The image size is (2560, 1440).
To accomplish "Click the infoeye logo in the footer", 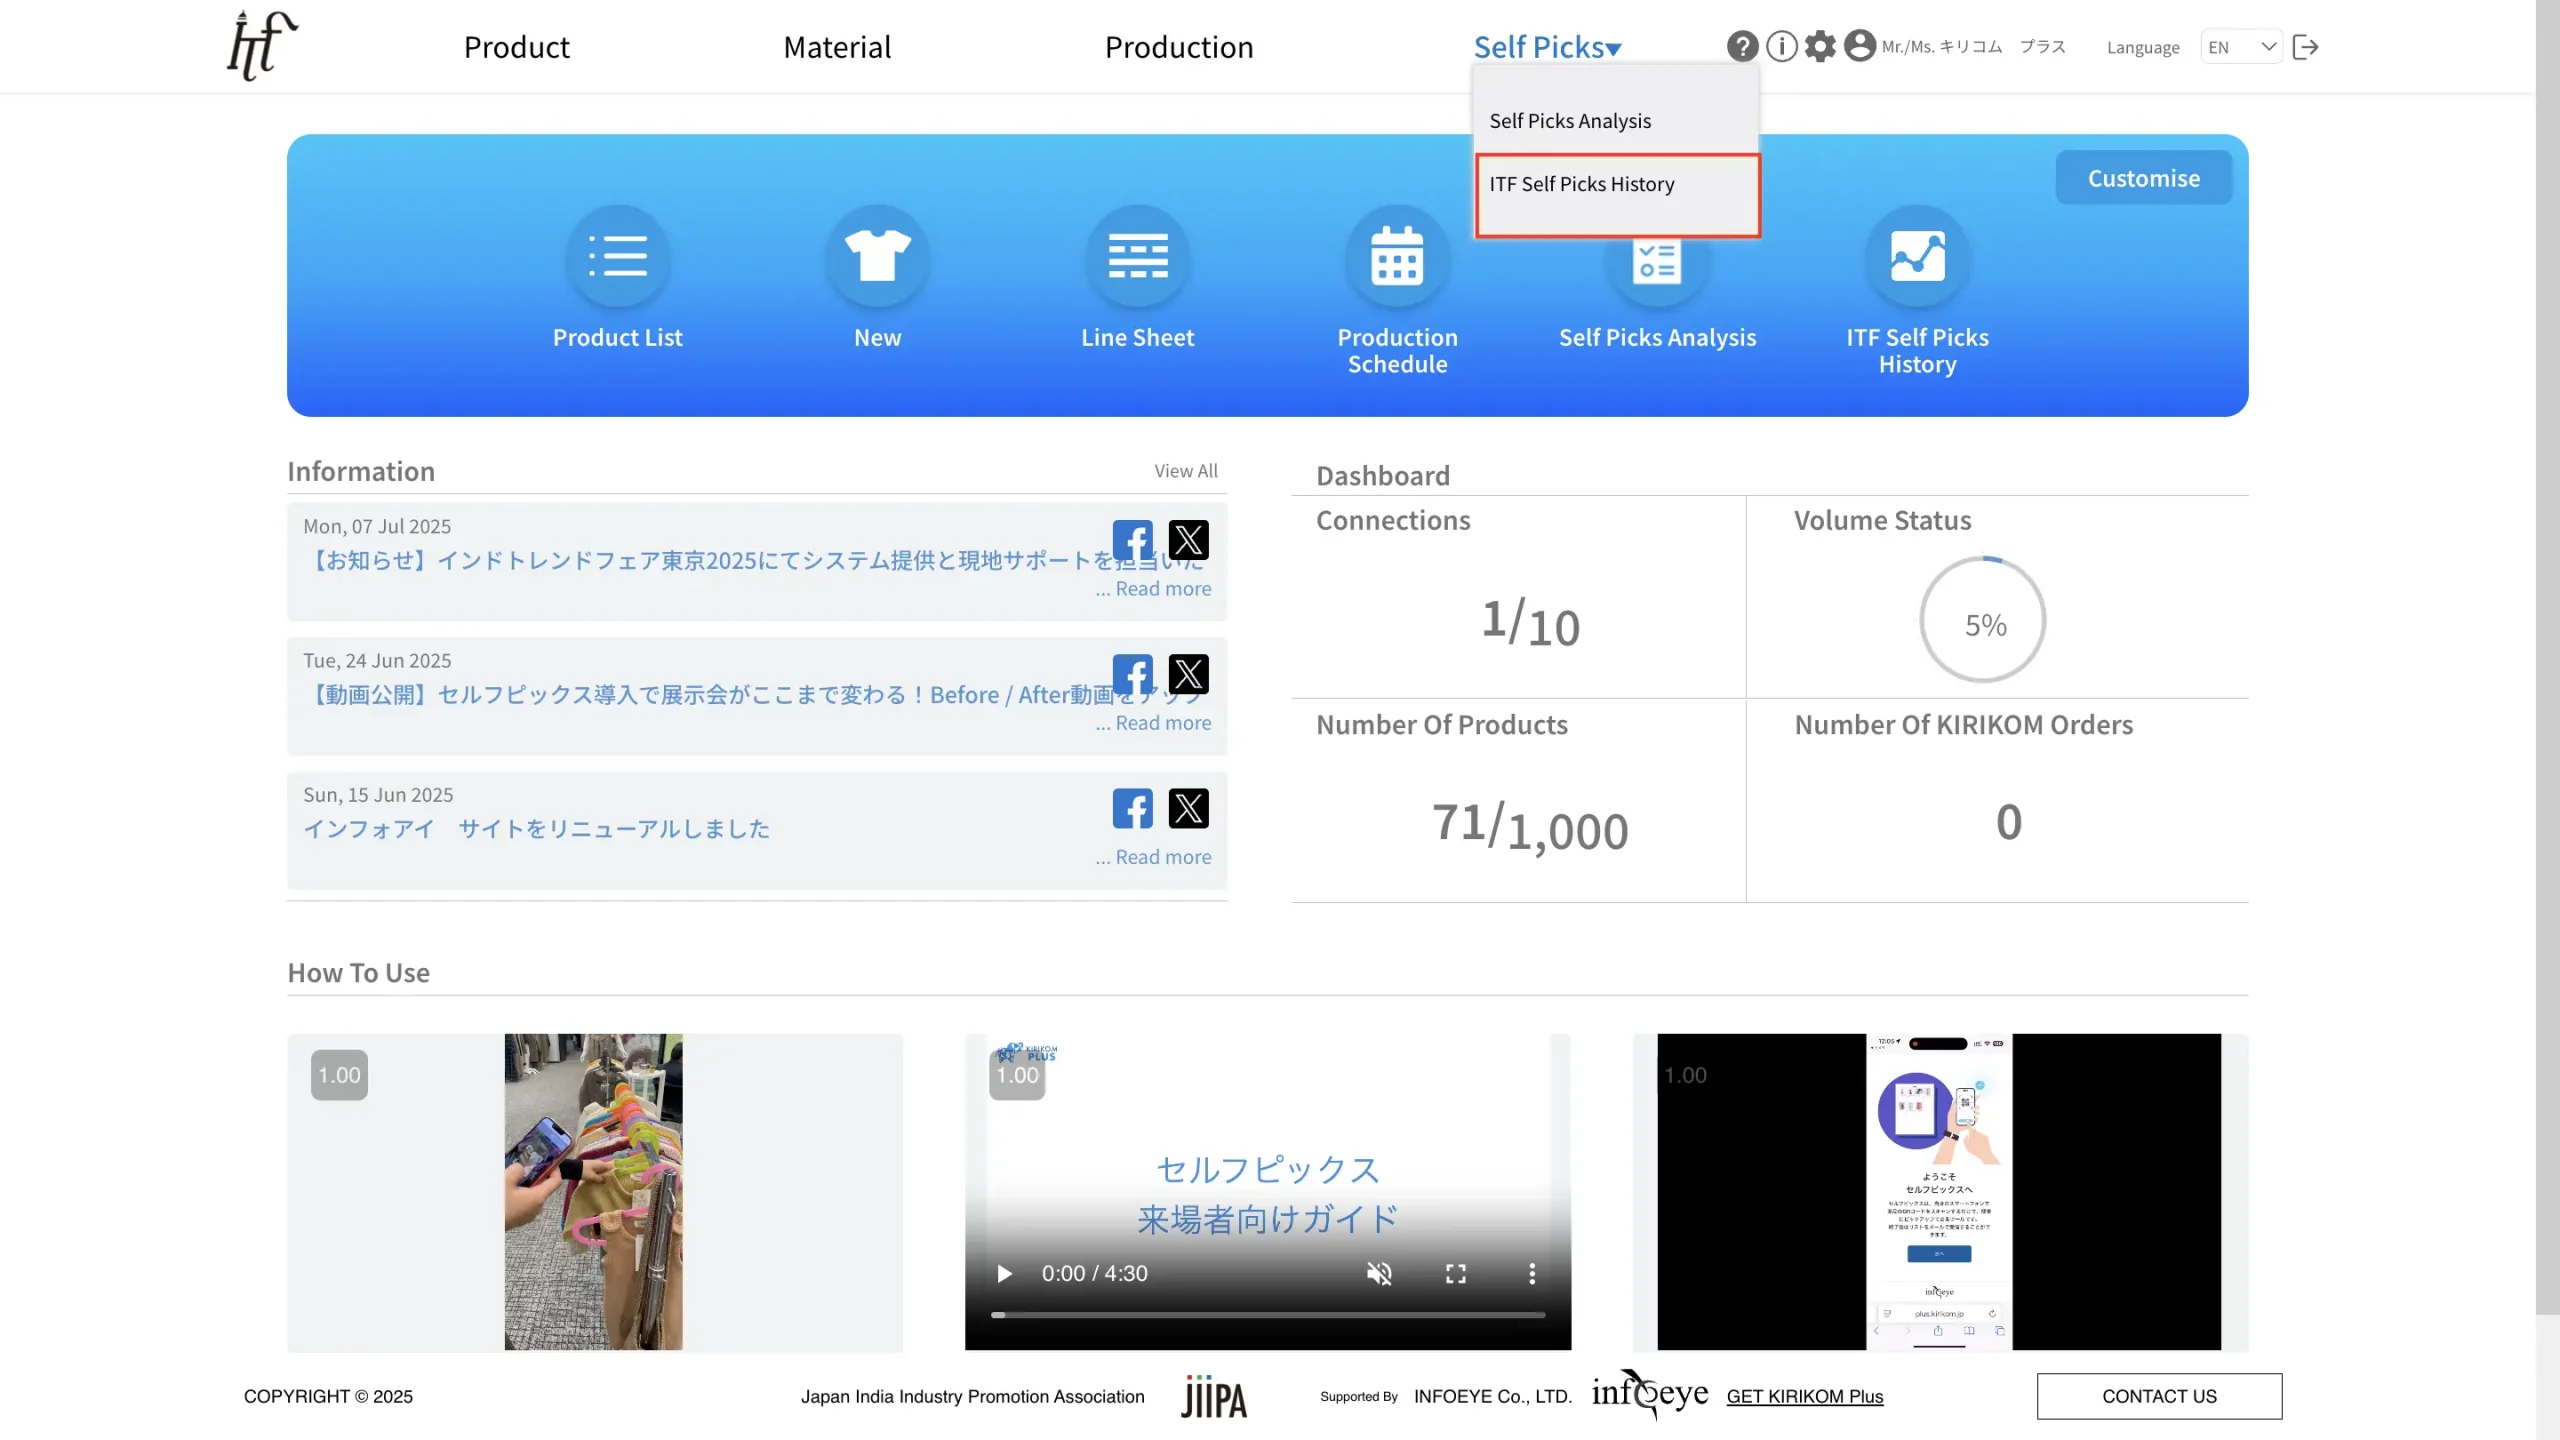I will tap(1650, 1394).
